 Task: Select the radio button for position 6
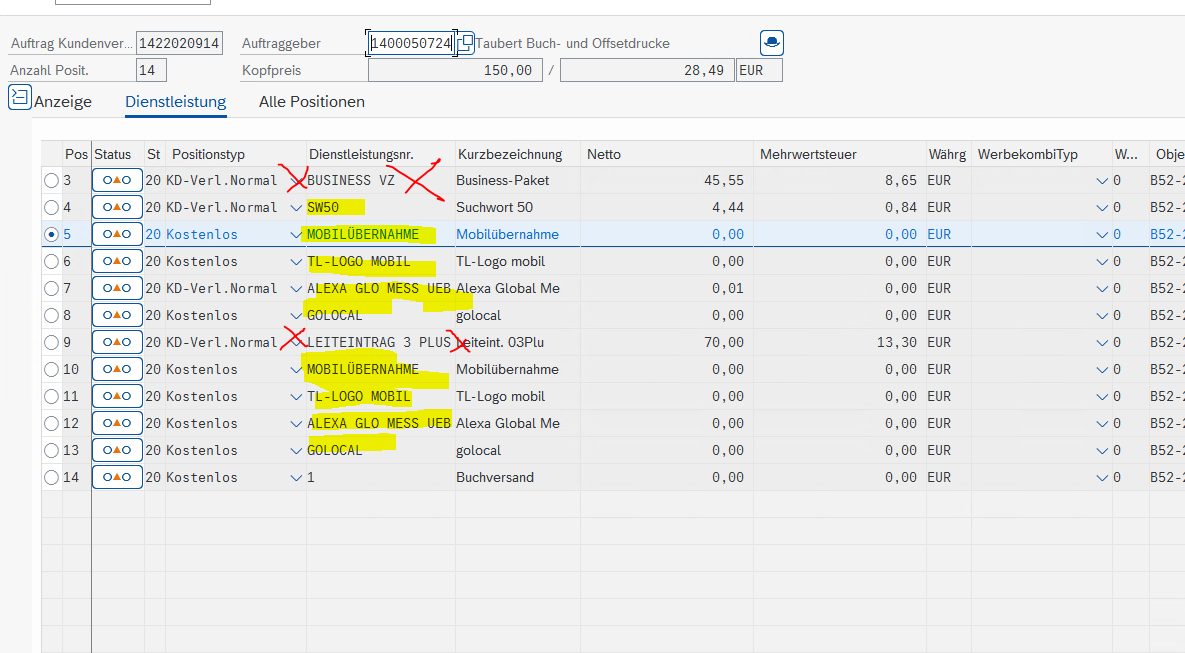click(x=51, y=262)
